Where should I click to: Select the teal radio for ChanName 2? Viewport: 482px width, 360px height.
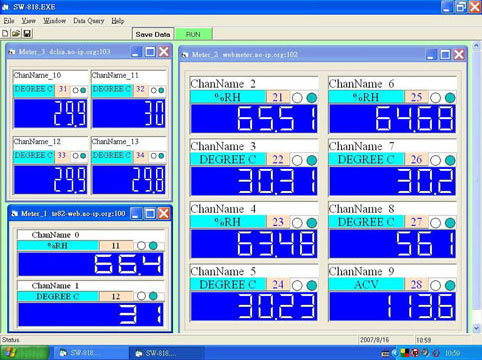point(312,98)
